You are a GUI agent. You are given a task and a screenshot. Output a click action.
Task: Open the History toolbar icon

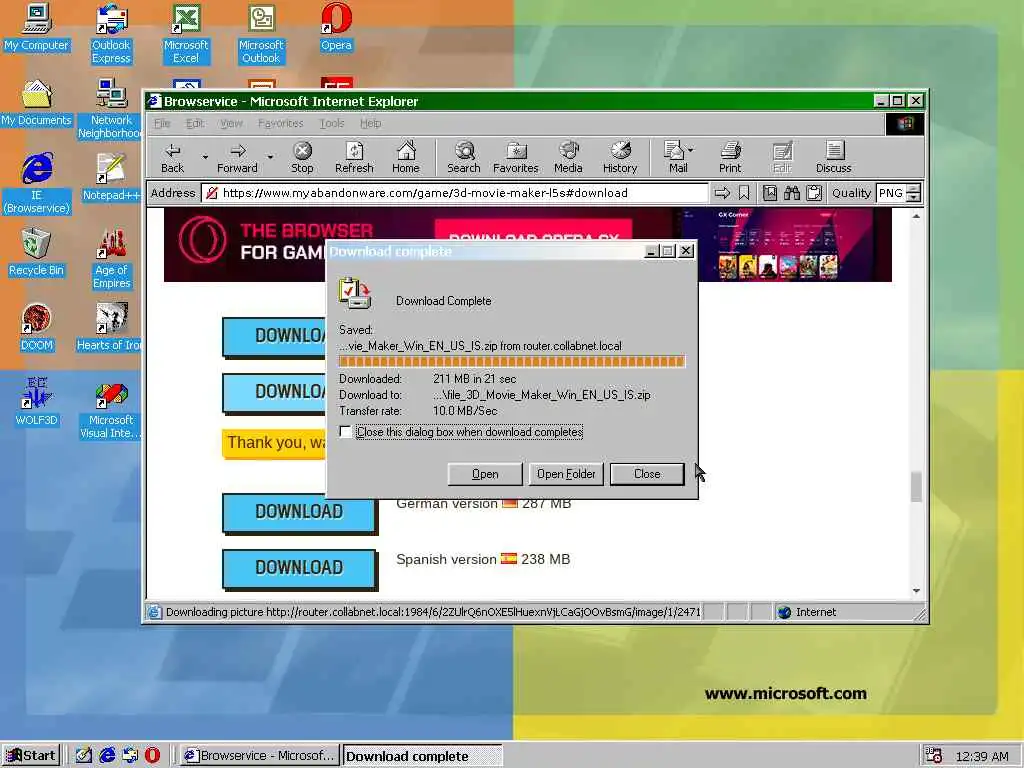620,151
